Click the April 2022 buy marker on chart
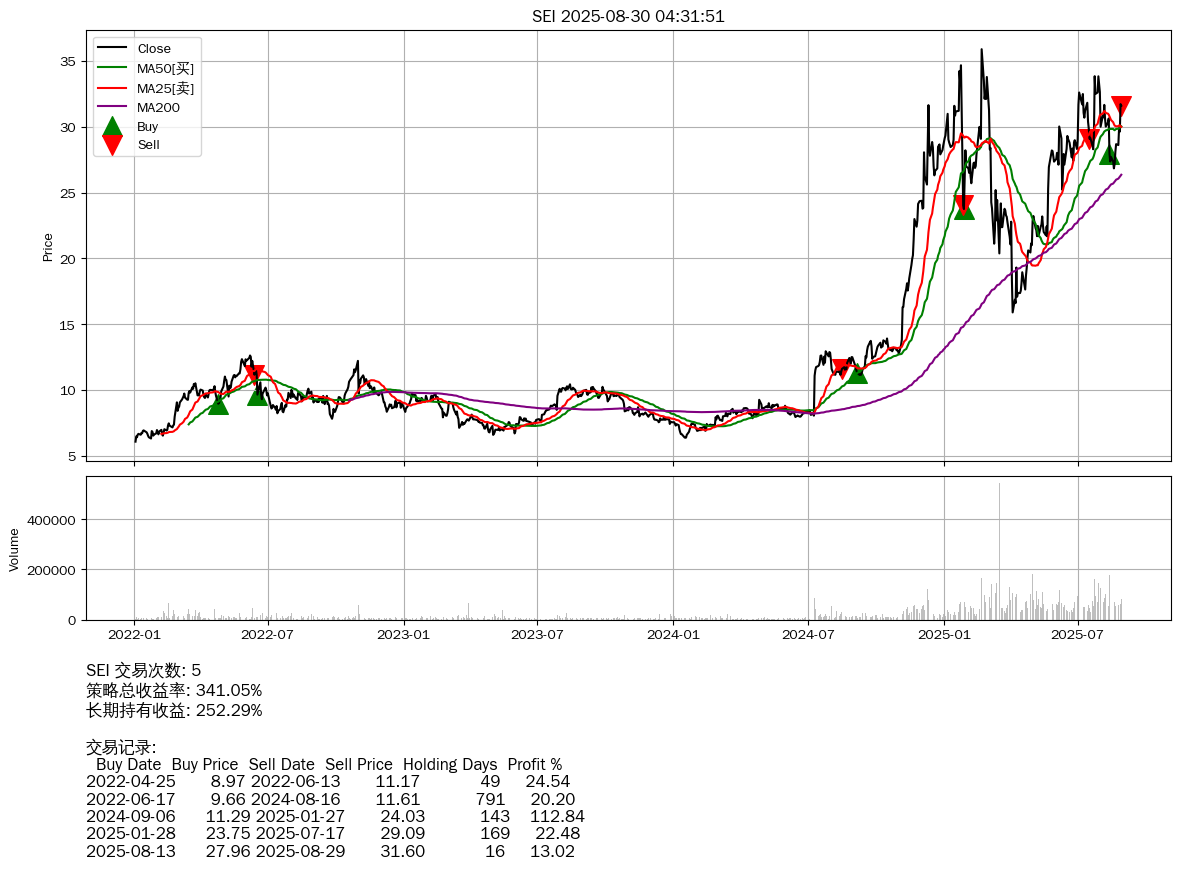The width and height of the screenshot is (1180, 869). point(218,404)
